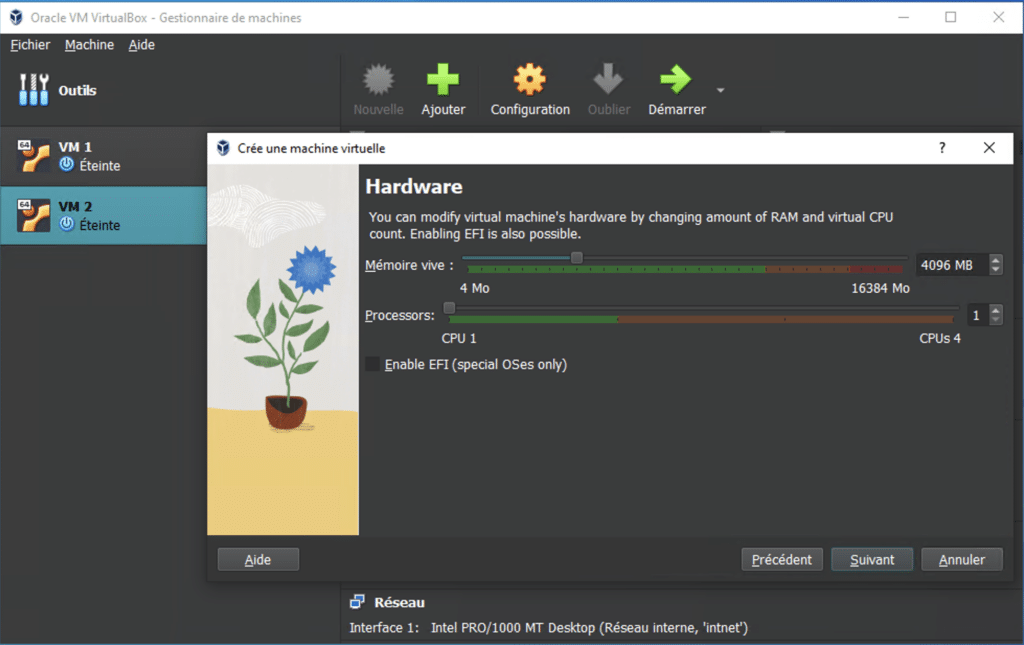Viewport: 1024px width, 645px height.
Task: Click the question mark help icon in the dialog
Action: coord(942,148)
